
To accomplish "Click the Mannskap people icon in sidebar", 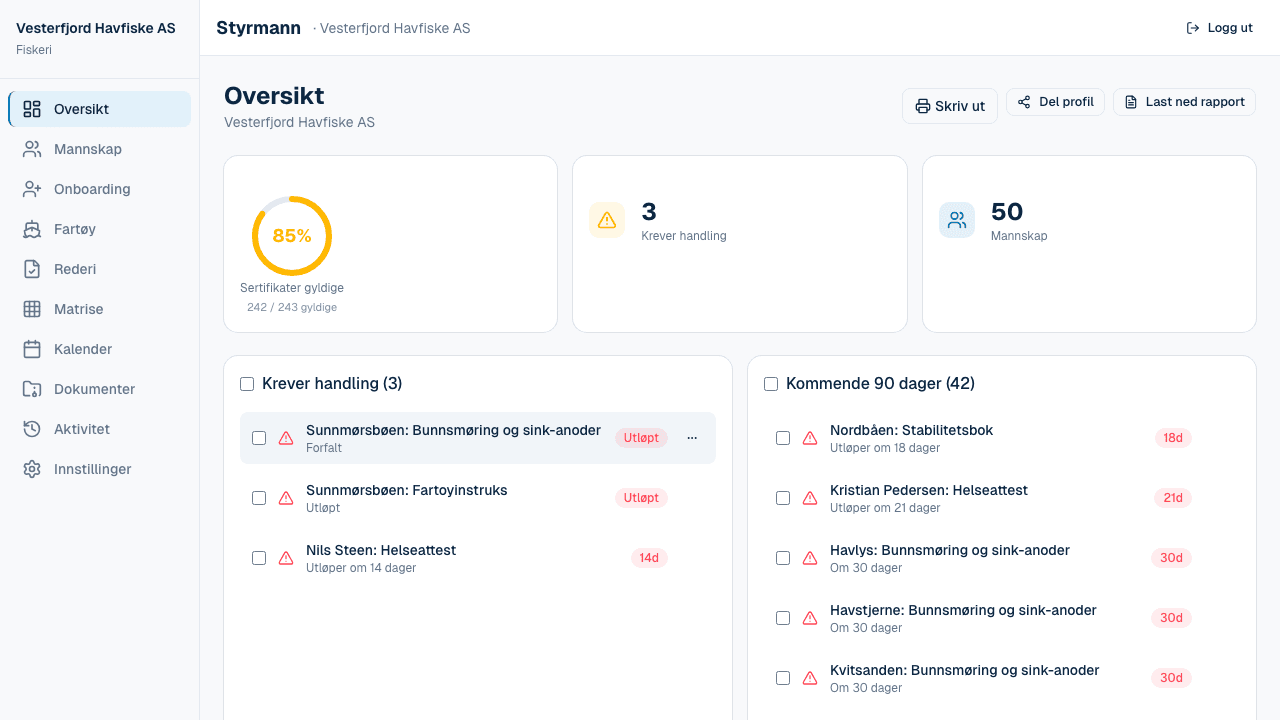I will pyautogui.click(x=32, y=149).
